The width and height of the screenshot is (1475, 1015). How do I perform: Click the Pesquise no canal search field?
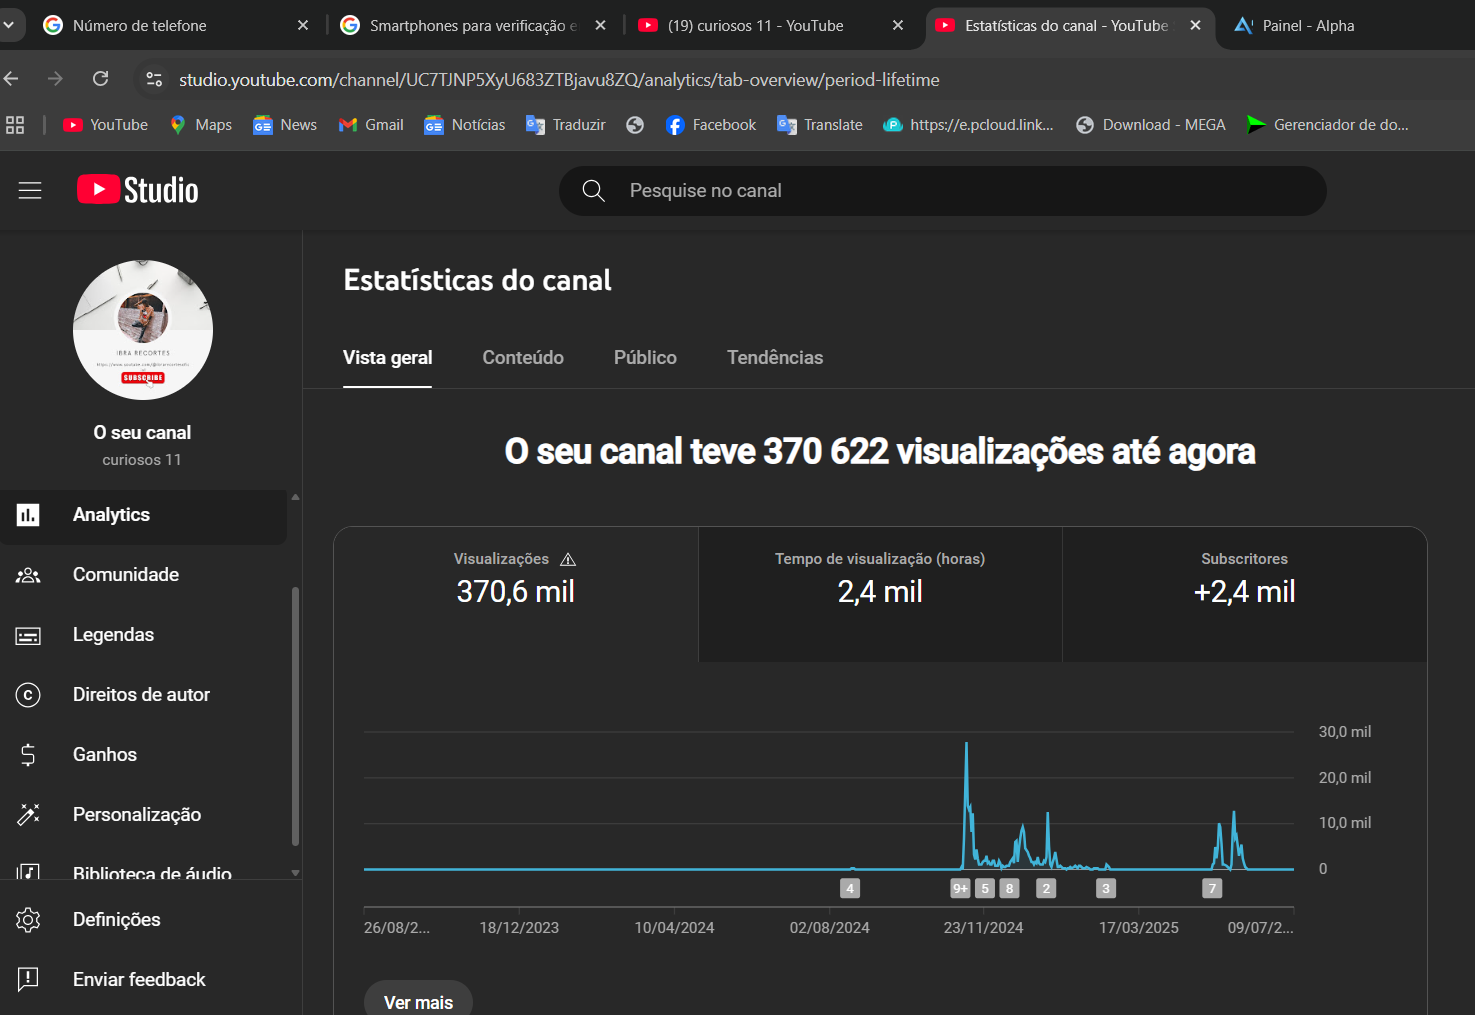942,191
